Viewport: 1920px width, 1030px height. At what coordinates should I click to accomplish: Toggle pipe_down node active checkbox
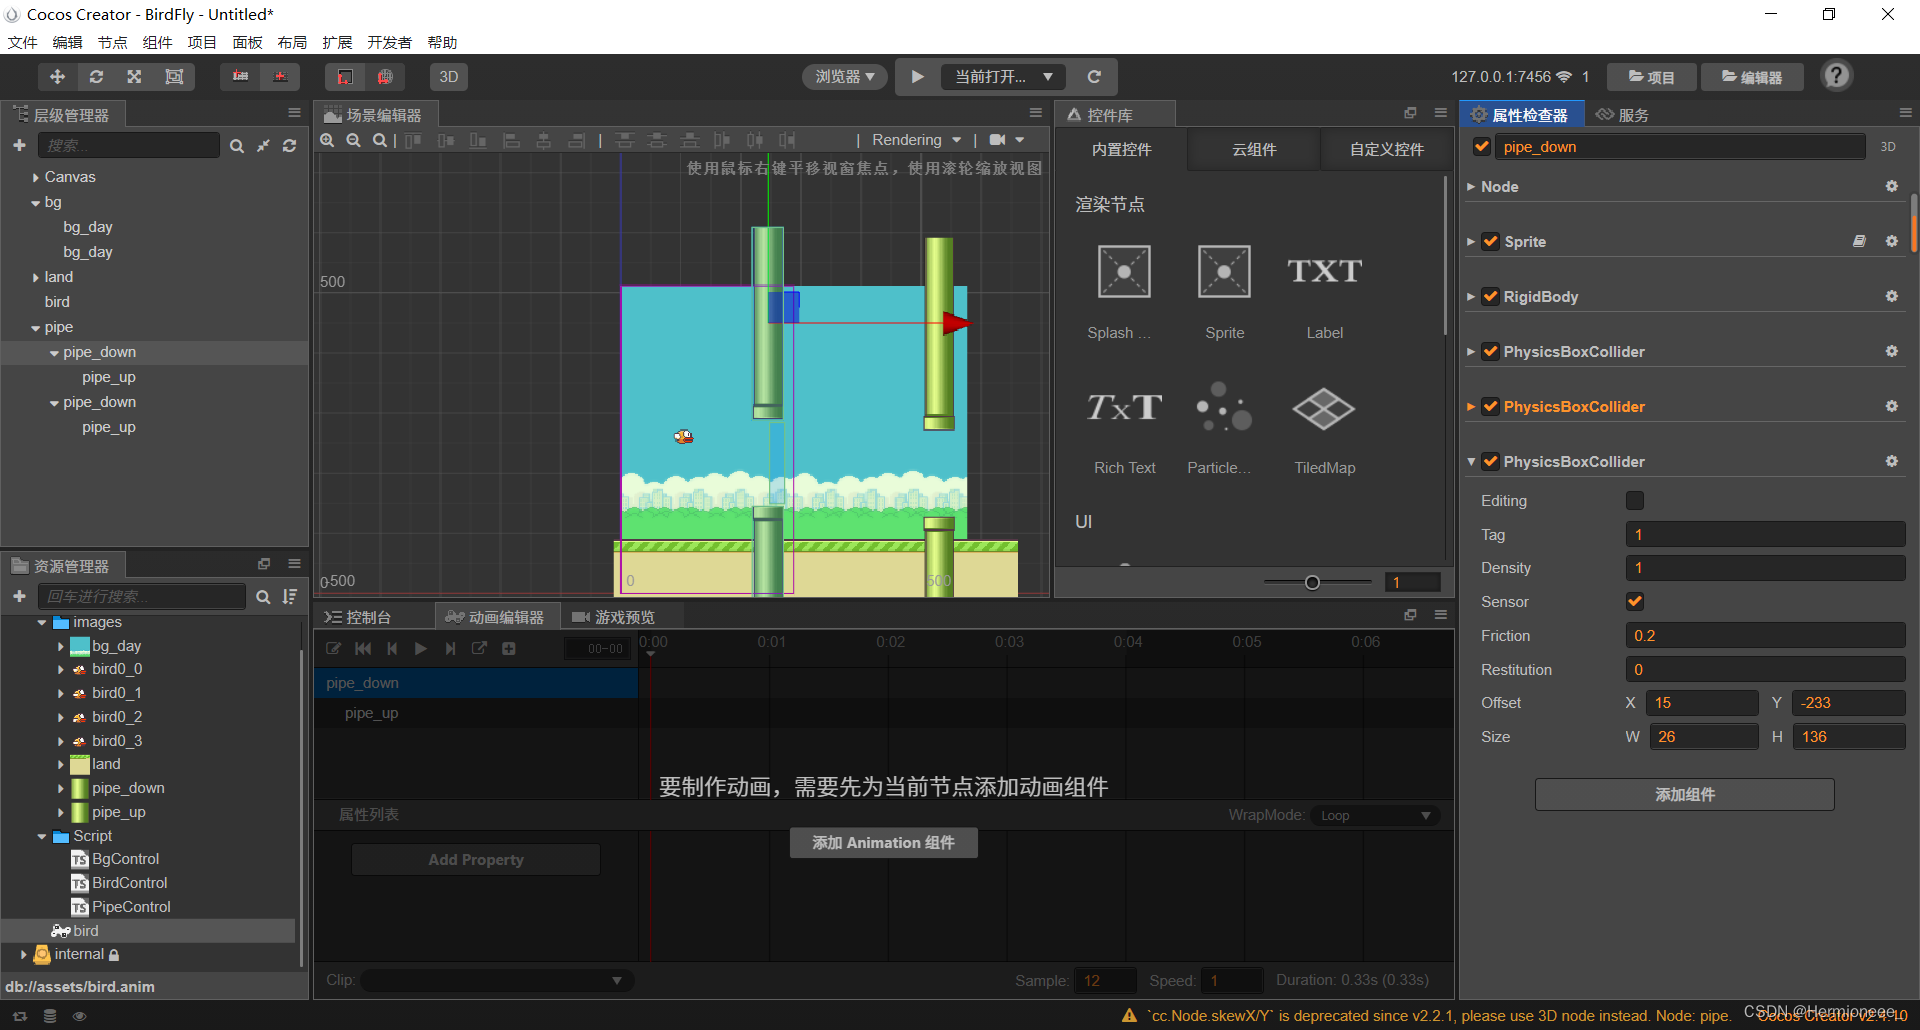1482,147
